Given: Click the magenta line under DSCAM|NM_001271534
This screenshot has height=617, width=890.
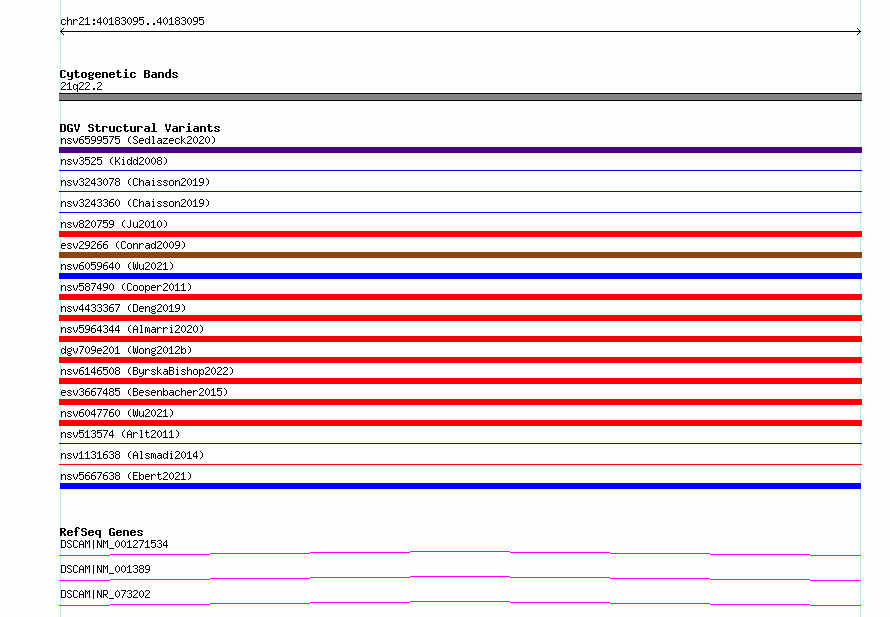Looking at the screenshot, I should tap(460, 553).
